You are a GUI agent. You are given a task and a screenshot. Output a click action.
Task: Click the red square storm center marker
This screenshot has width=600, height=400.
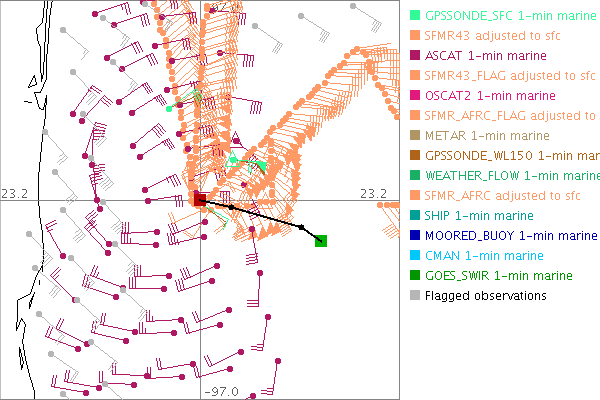point(200,200)
